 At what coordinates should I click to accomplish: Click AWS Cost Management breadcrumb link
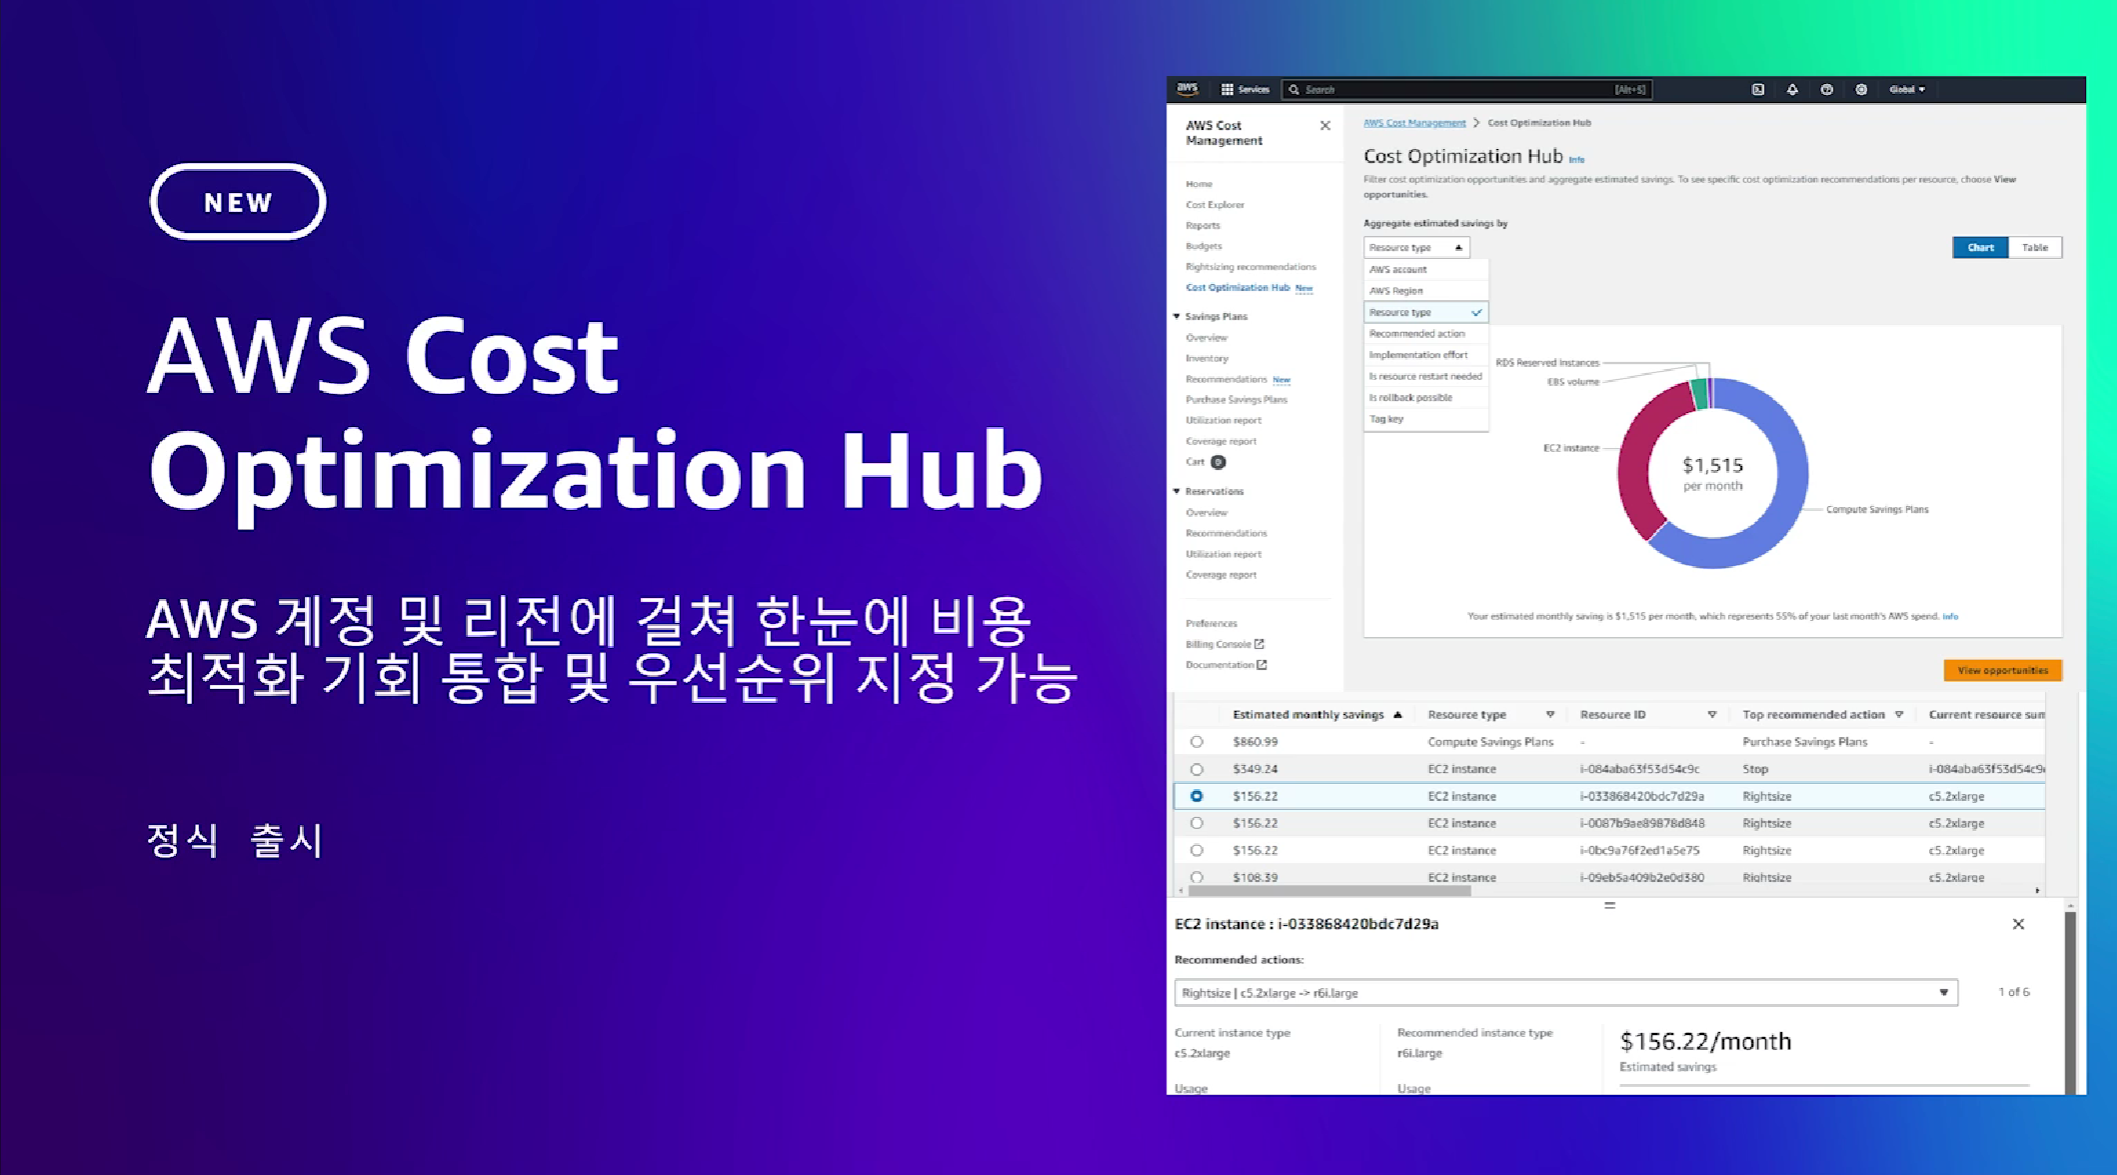[x=1414, y=123]
